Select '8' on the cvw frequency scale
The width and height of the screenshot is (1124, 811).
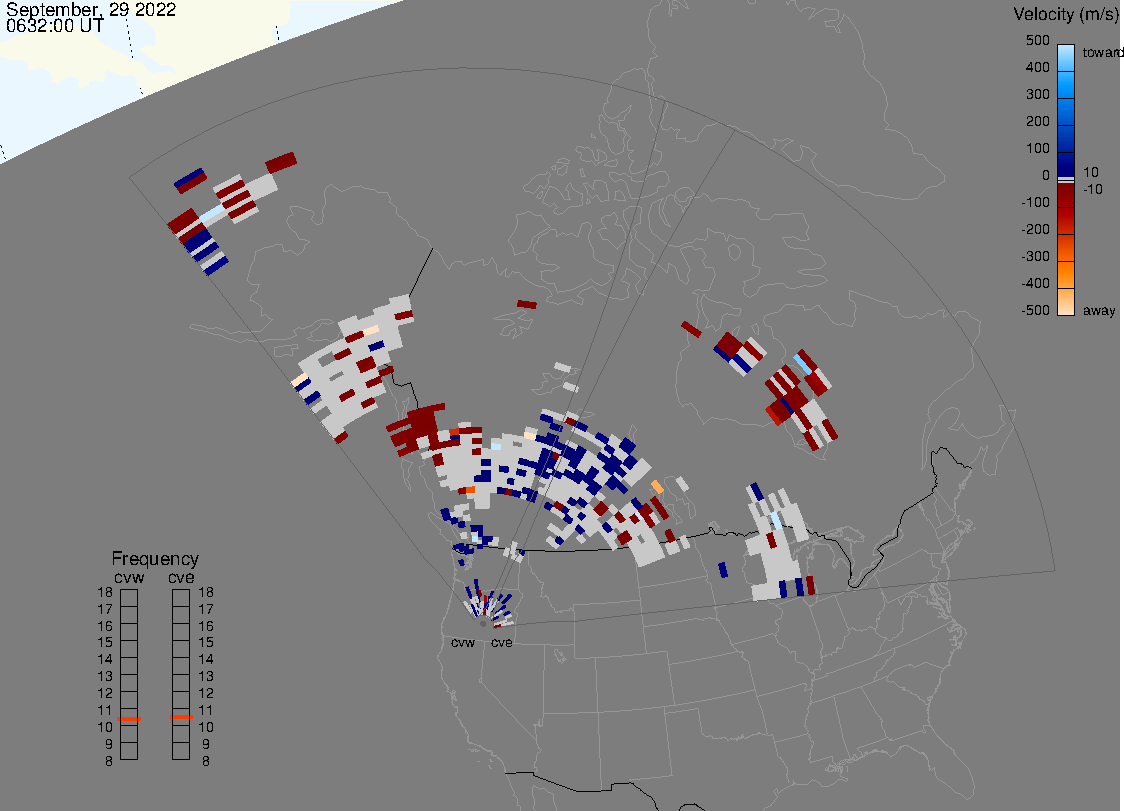pos(109,762)
